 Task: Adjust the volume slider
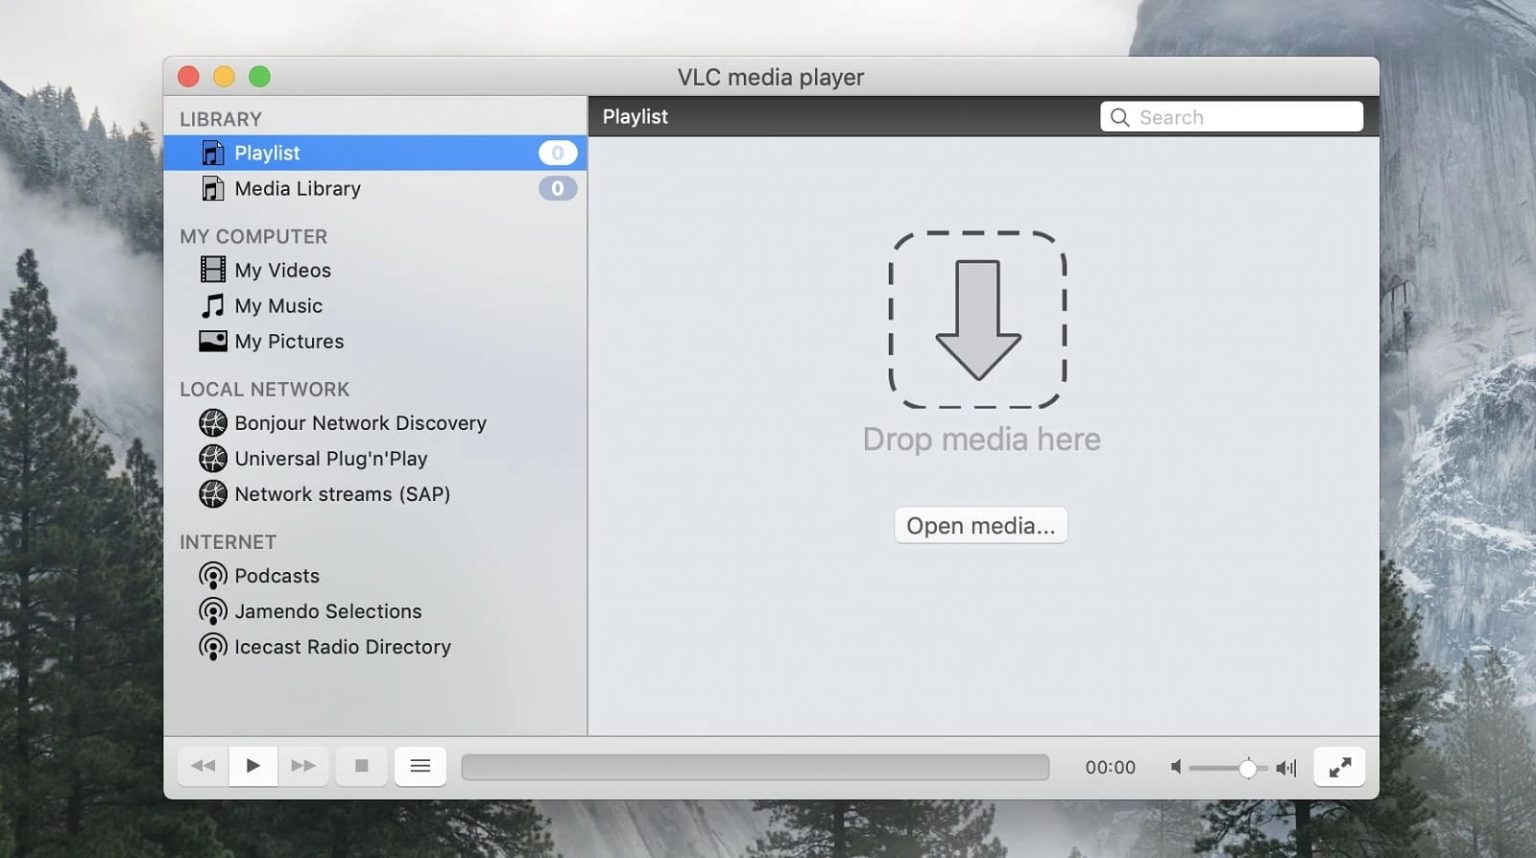[1247, 768]
